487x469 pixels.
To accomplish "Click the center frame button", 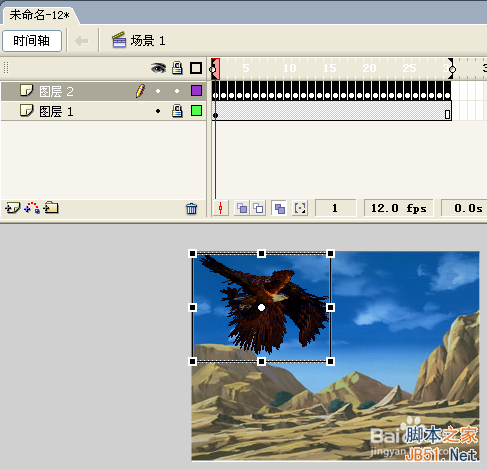I will pos(220,208).
